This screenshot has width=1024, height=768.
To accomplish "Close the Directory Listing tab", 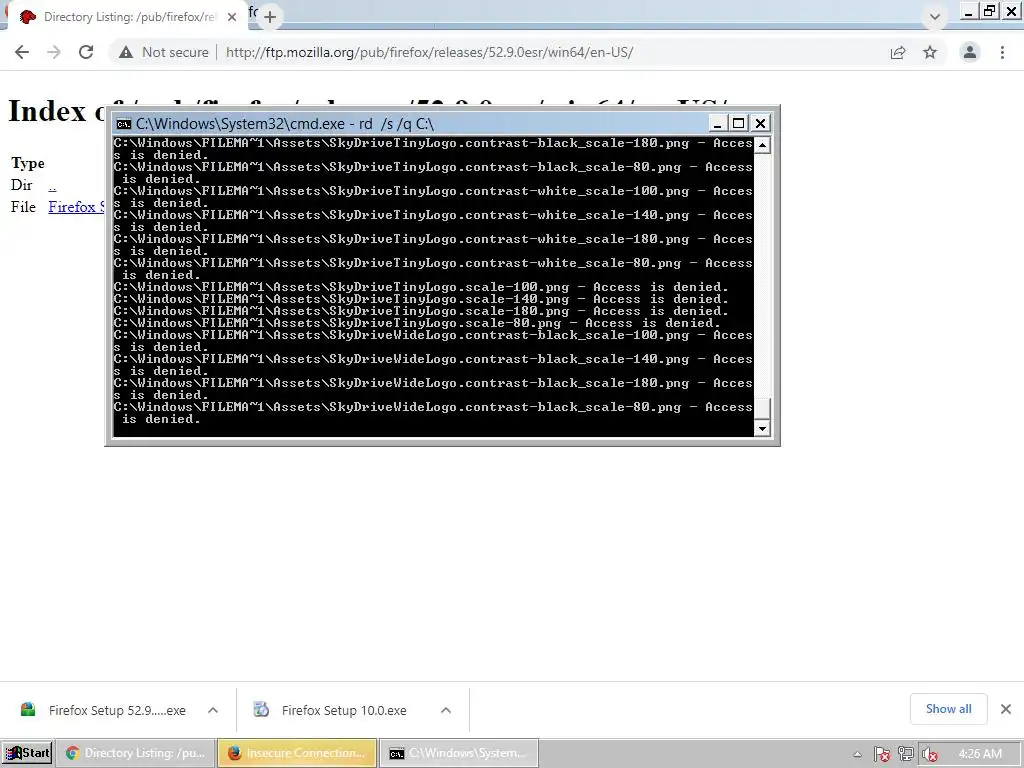I will pos(232,17).
